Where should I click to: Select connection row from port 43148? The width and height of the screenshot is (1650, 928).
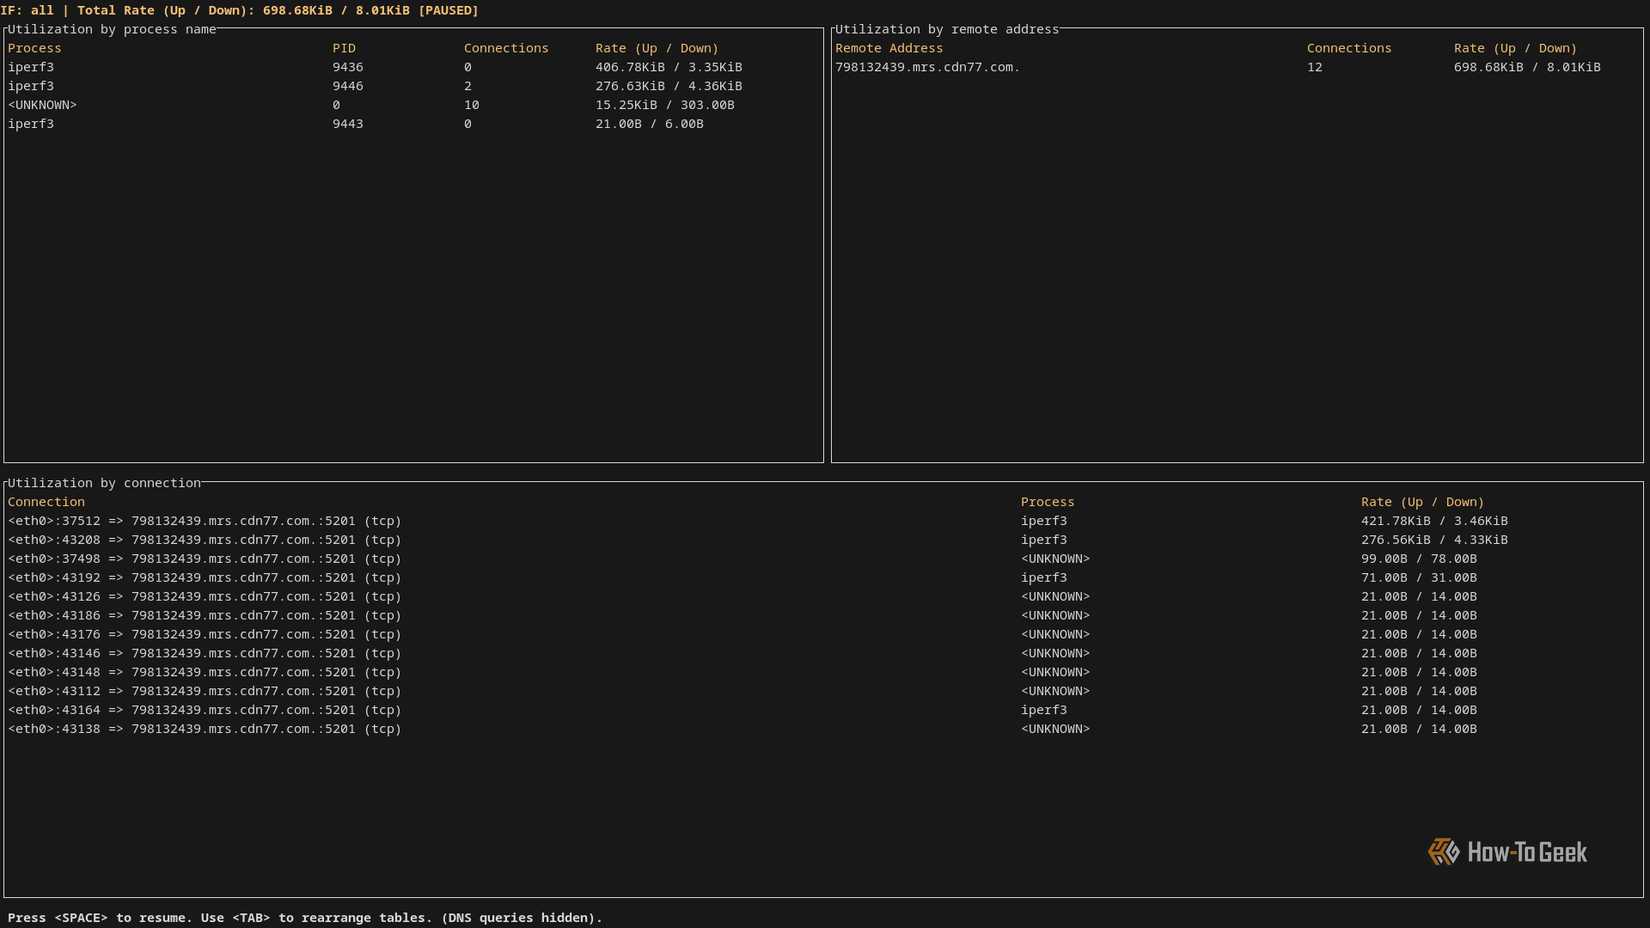pos(823,673)
